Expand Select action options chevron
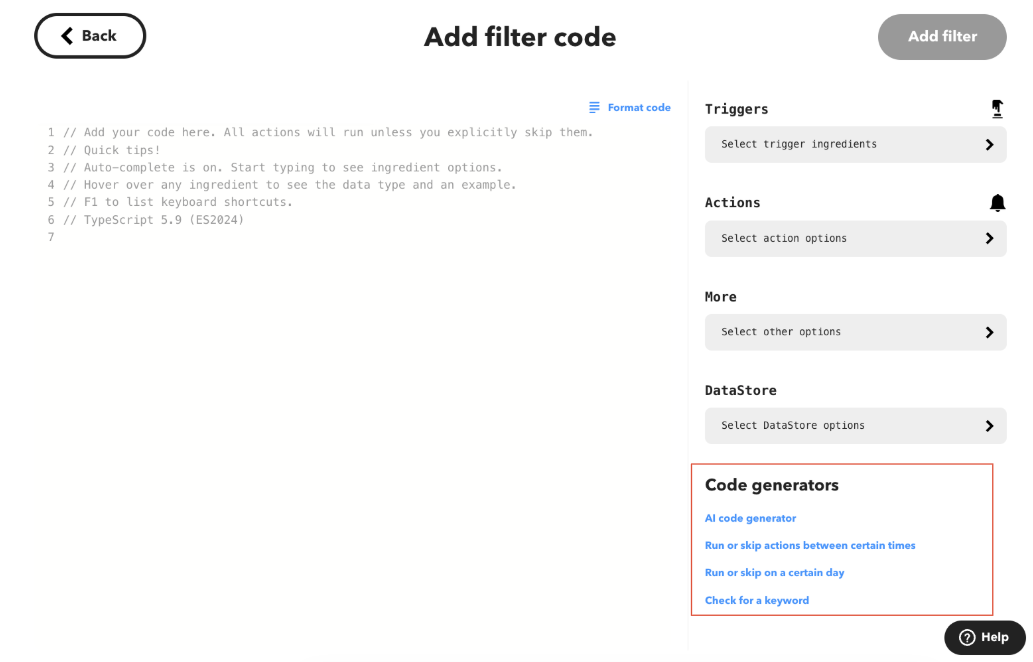The height and width of the screenshot is (662, 1033). [989, 238]
